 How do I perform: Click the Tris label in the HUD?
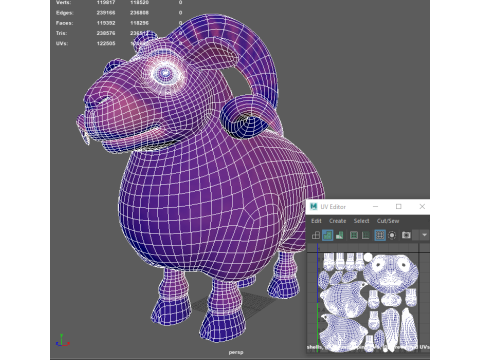pos(61,33)
